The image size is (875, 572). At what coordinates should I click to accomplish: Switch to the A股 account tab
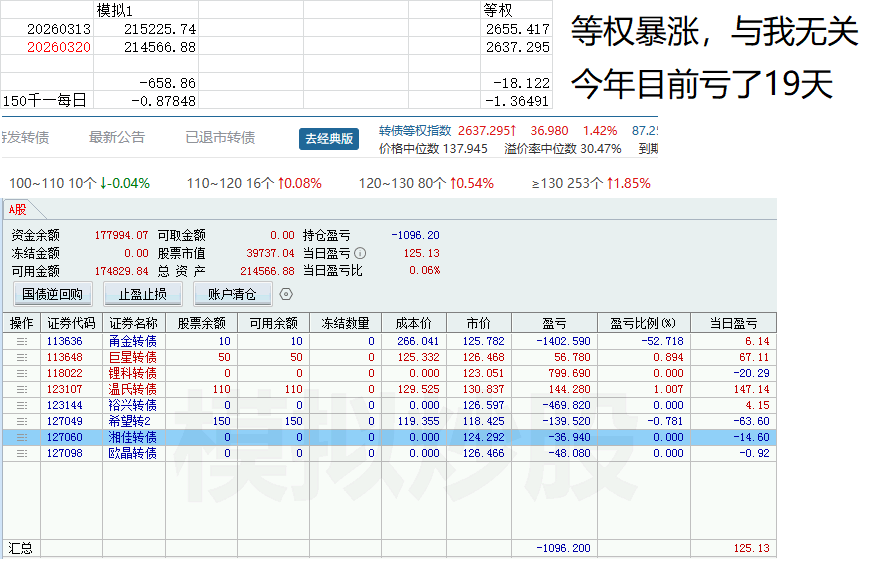point(16,209)
